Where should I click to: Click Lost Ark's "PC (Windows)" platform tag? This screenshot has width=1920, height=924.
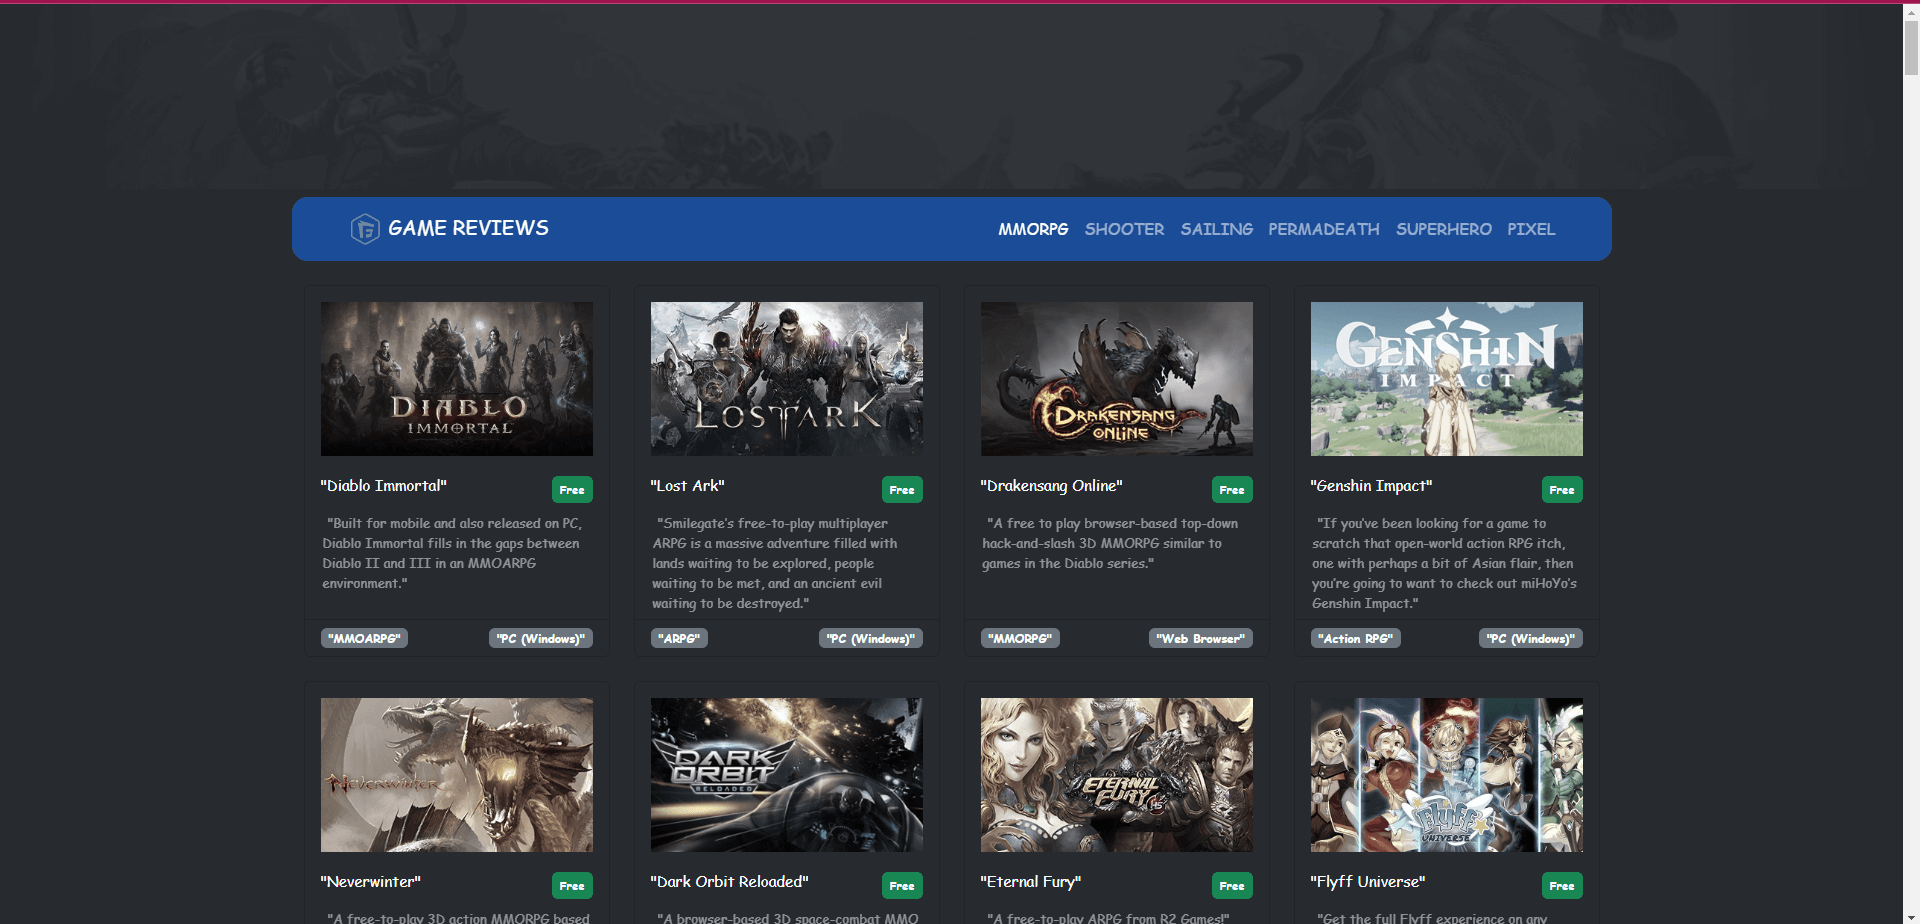pyautogui.click(x=870, y=638)
